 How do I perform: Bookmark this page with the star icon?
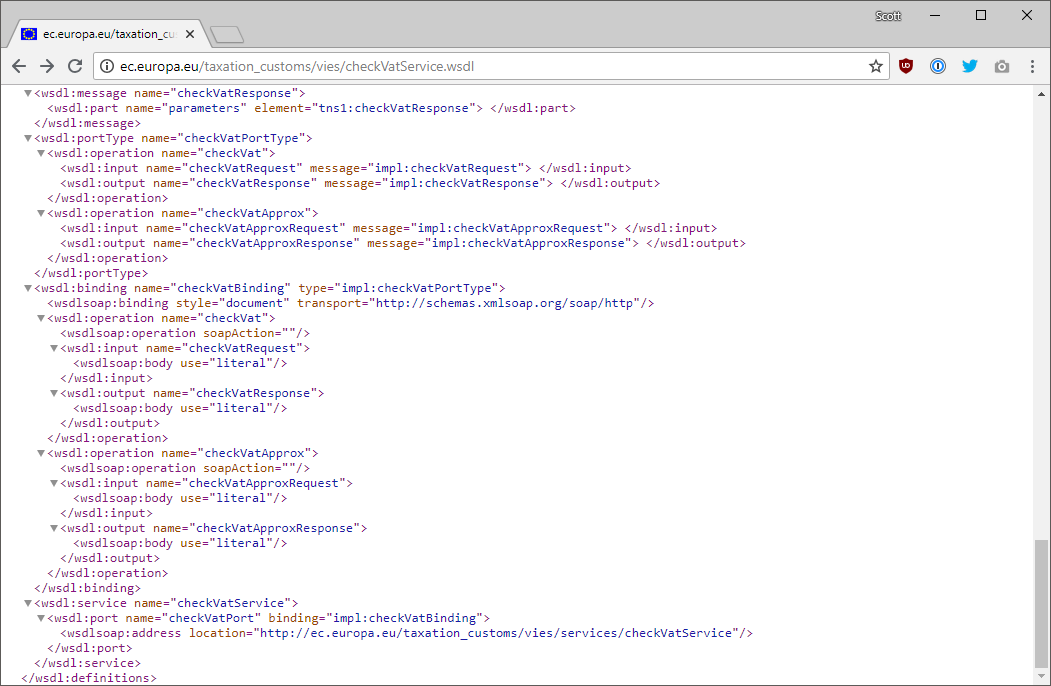(876, 66)
